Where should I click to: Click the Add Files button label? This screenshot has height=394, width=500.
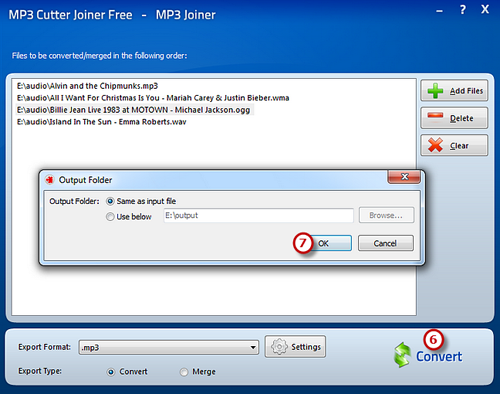click(466, 91)
